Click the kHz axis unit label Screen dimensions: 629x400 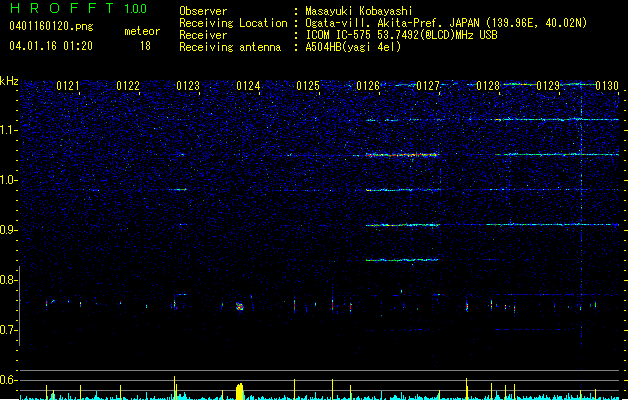[9, 81]
